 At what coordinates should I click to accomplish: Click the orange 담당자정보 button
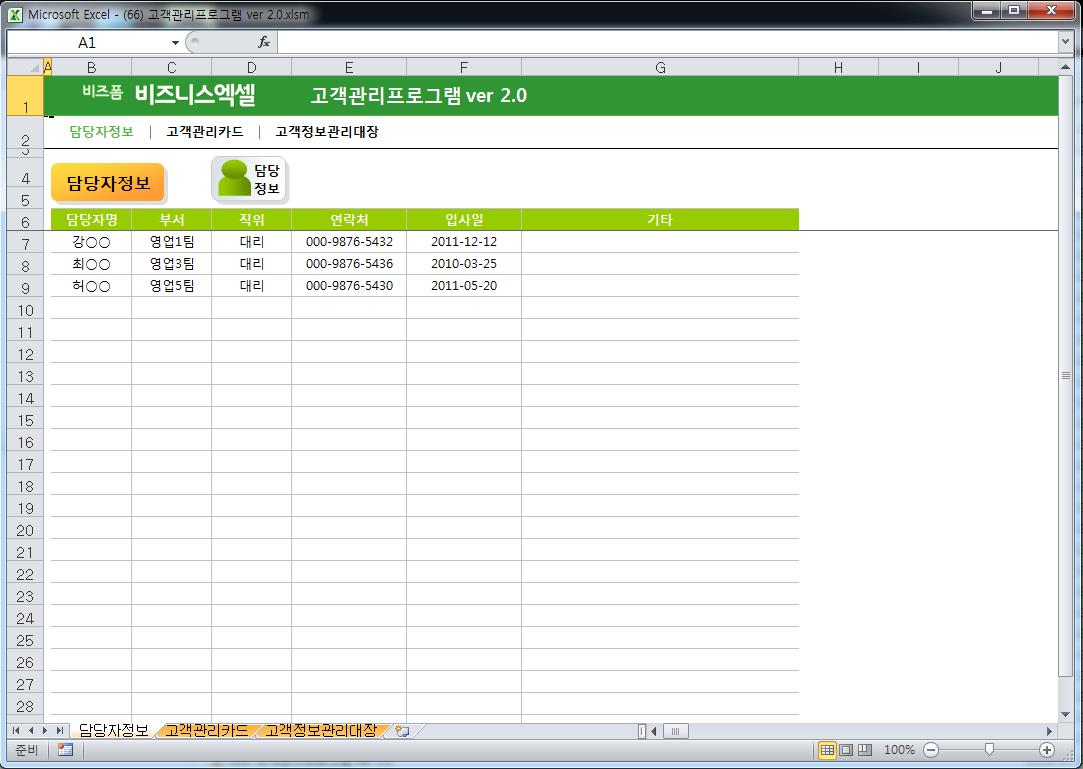point(107,183)
